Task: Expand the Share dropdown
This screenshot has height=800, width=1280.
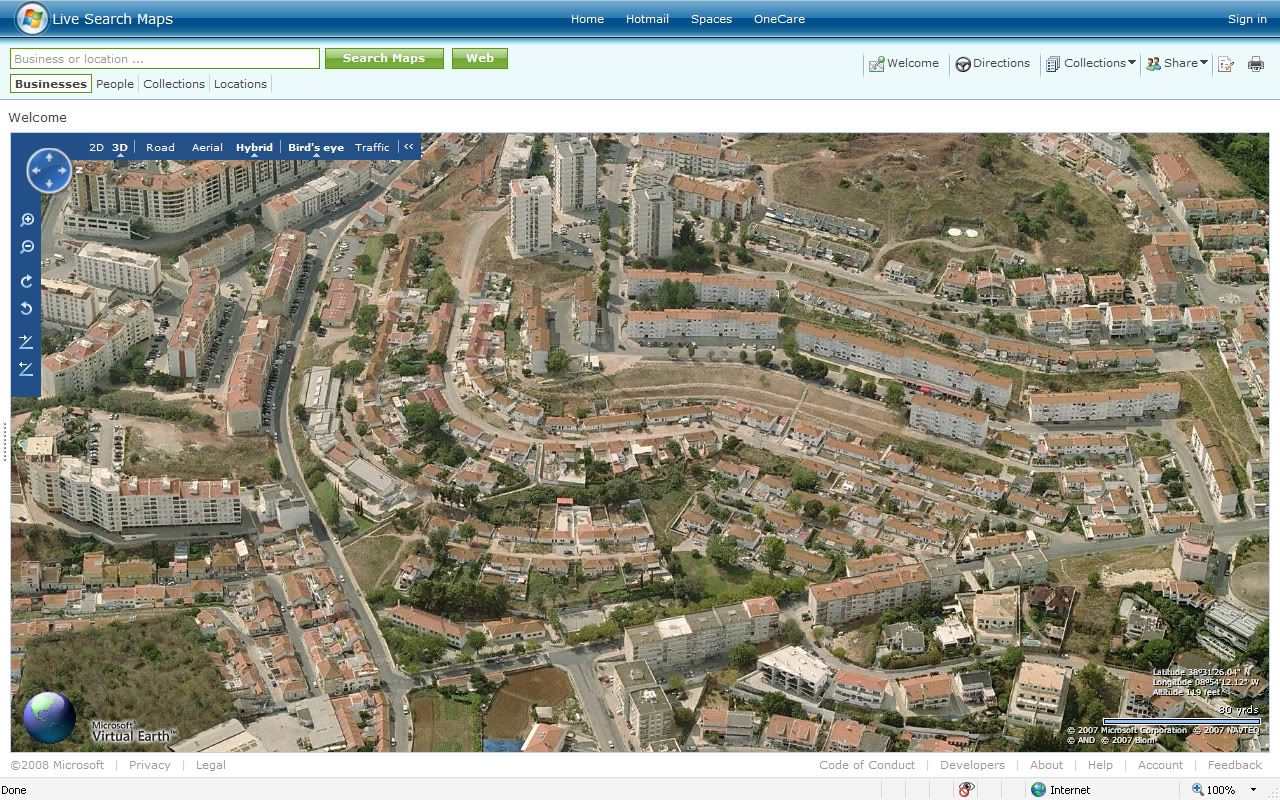Action: coord(1177,63)
